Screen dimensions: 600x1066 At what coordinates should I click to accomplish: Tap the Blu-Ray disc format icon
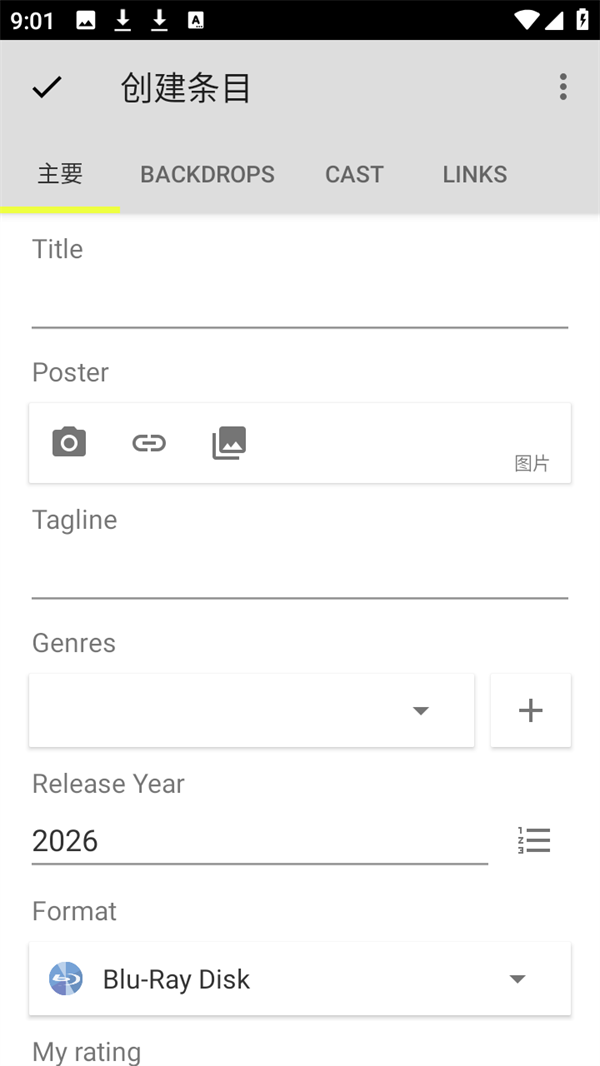(x=66, y=979)
